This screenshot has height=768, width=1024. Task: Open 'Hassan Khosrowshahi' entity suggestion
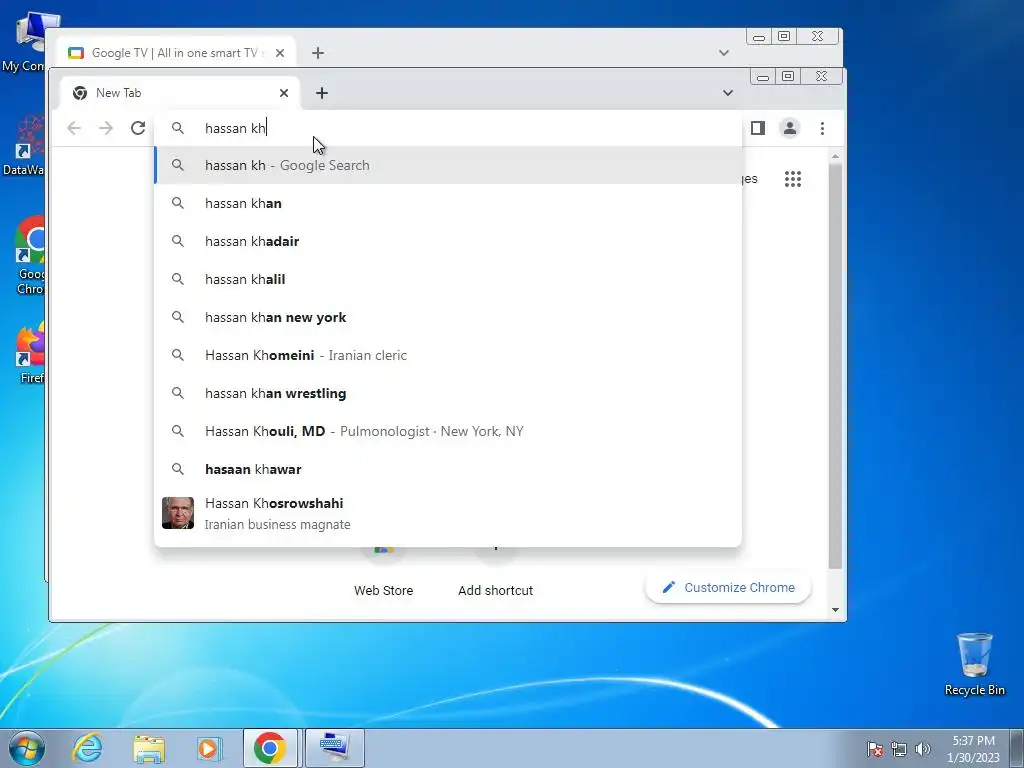pyautogui.click(x=448, y=513)
